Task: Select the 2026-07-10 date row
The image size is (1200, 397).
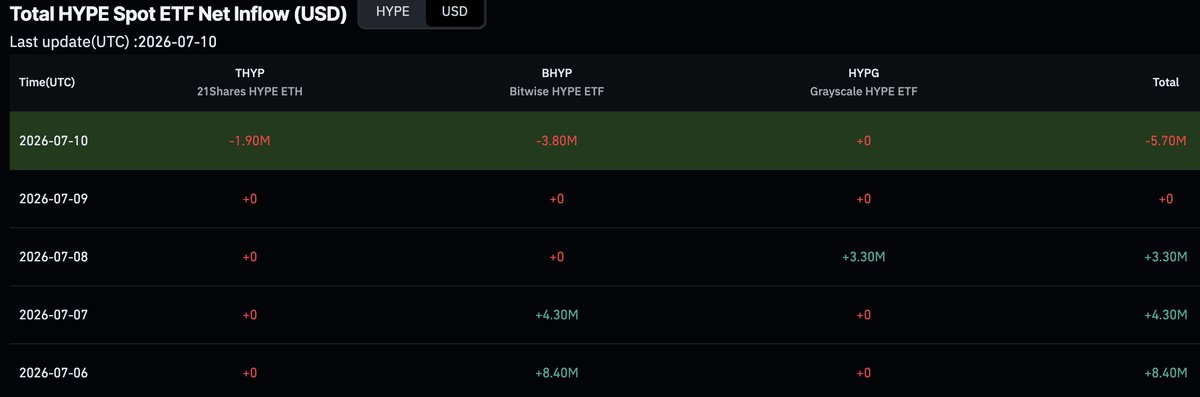Action: pos(600,141)
